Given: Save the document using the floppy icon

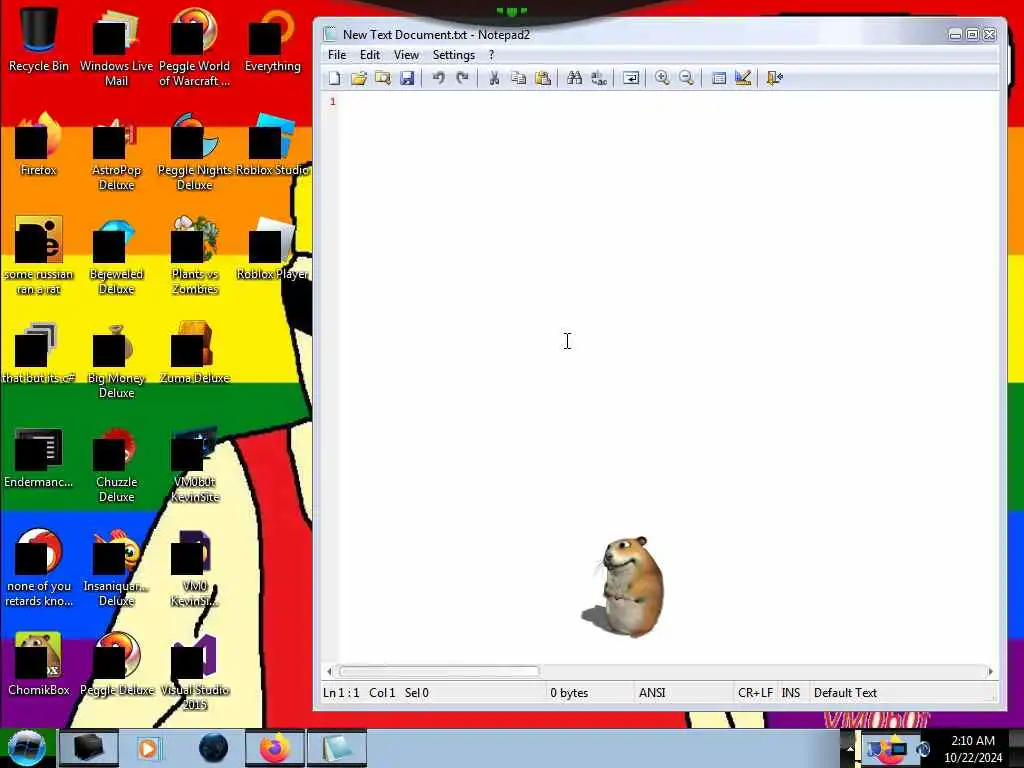Looking at the screenshot, I should (407, 78).
